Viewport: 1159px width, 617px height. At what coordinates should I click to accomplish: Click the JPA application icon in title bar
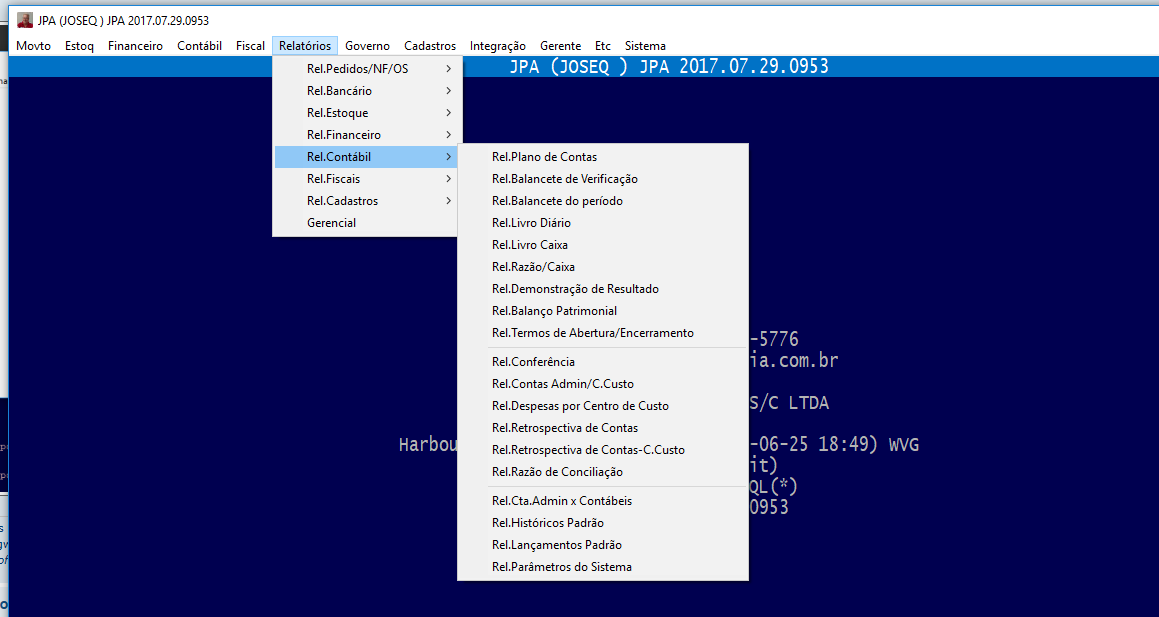click(x=24, y=21)
